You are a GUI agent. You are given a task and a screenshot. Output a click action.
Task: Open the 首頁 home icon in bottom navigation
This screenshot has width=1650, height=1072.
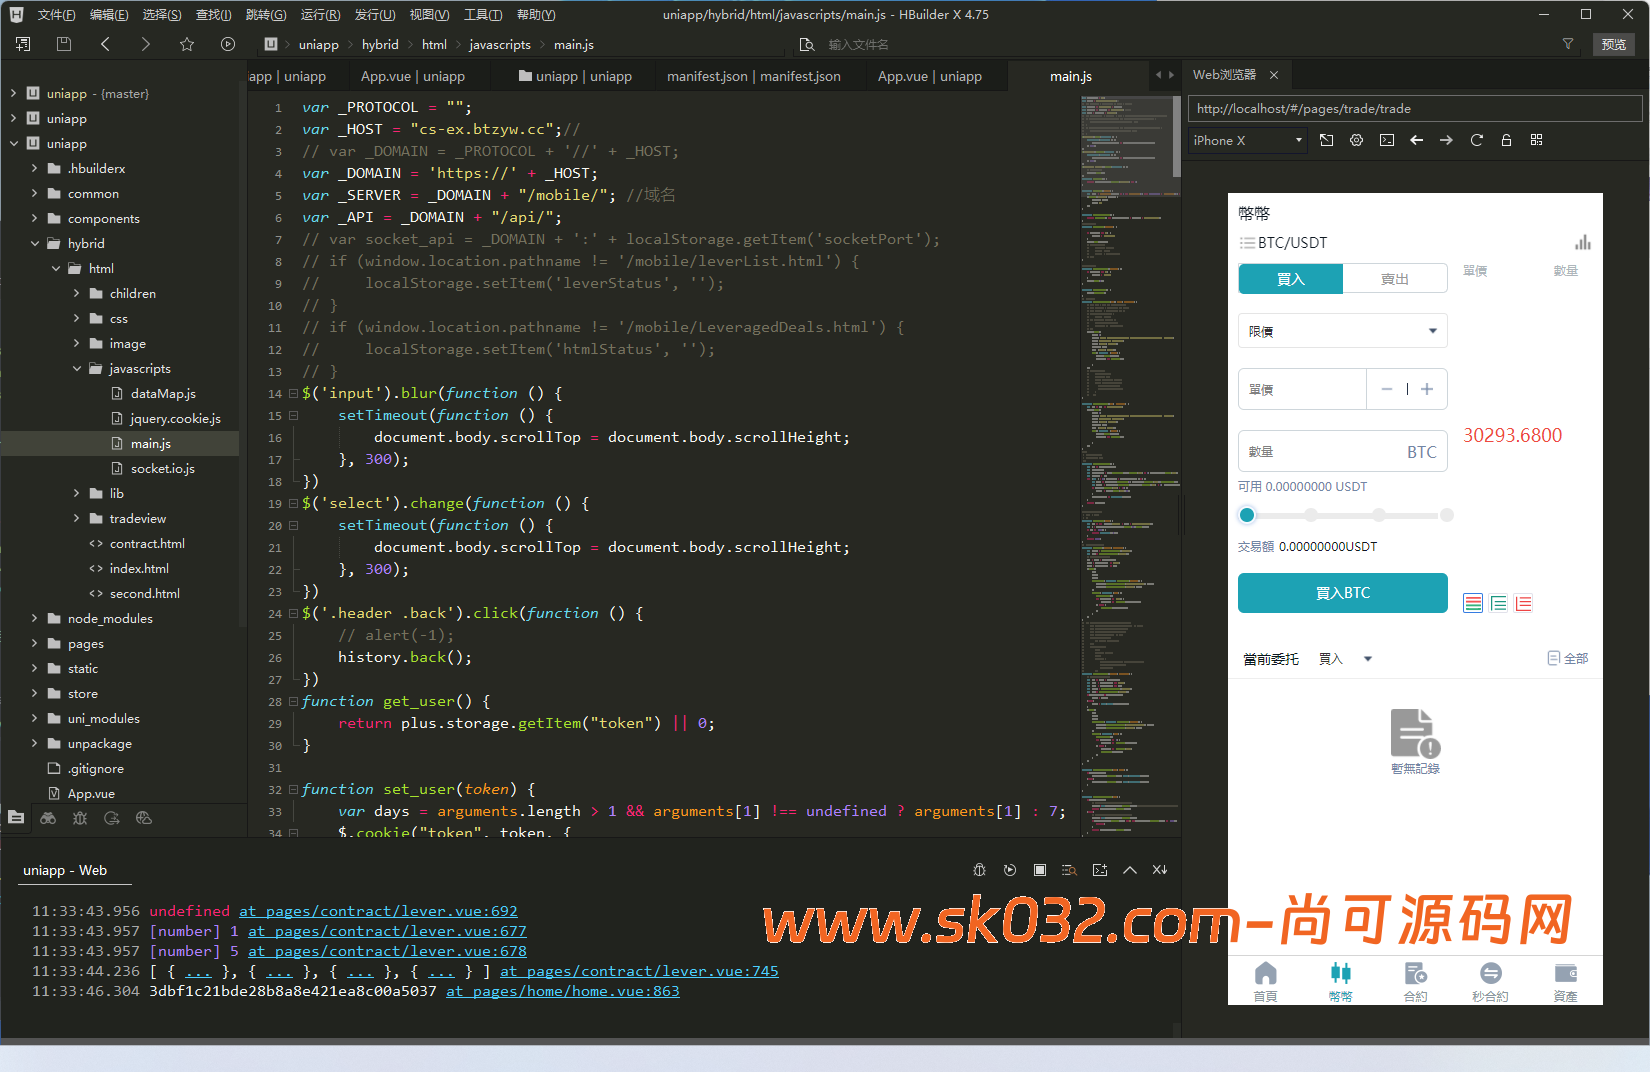pos(1266,978)
